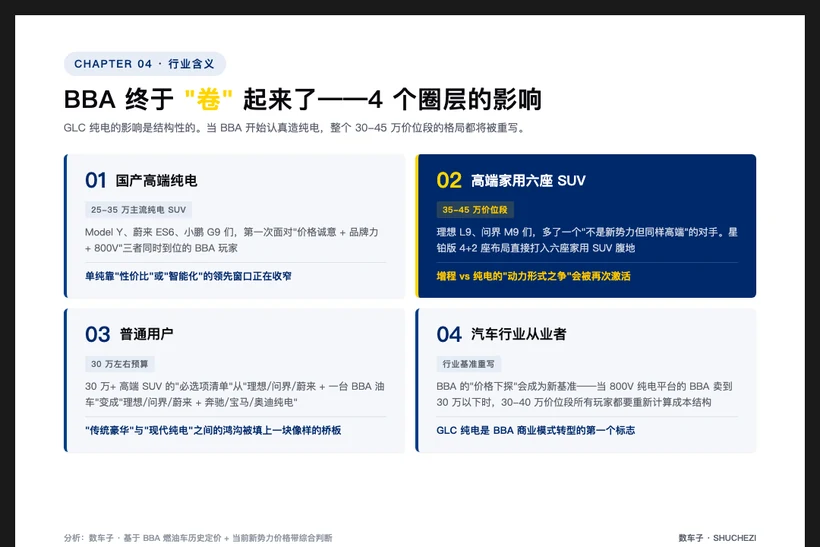
Task: Click the subtitle beginning 'GLC 纯电的影响是结构性的'
Action: point(294,128)
